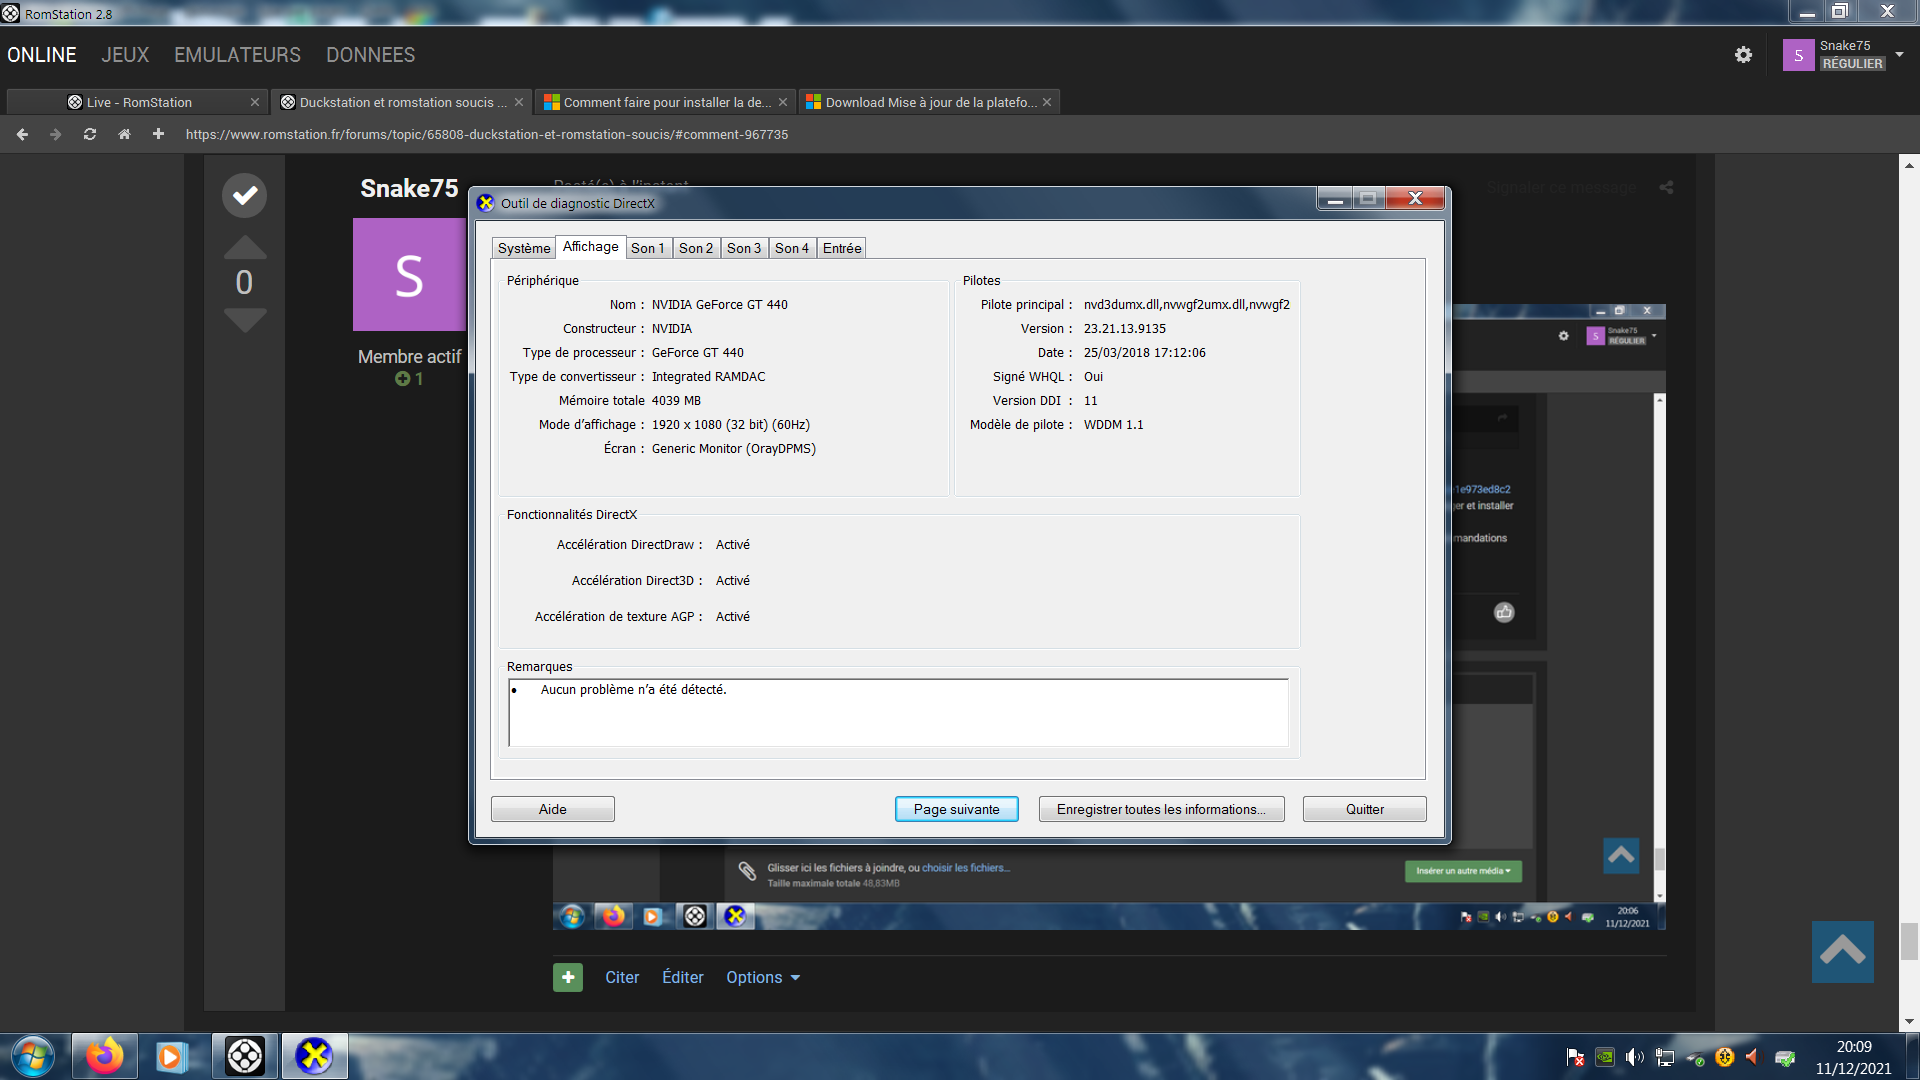Click Signaler ce message link
This screenshot has width=1920, height=1080.
1561,188
